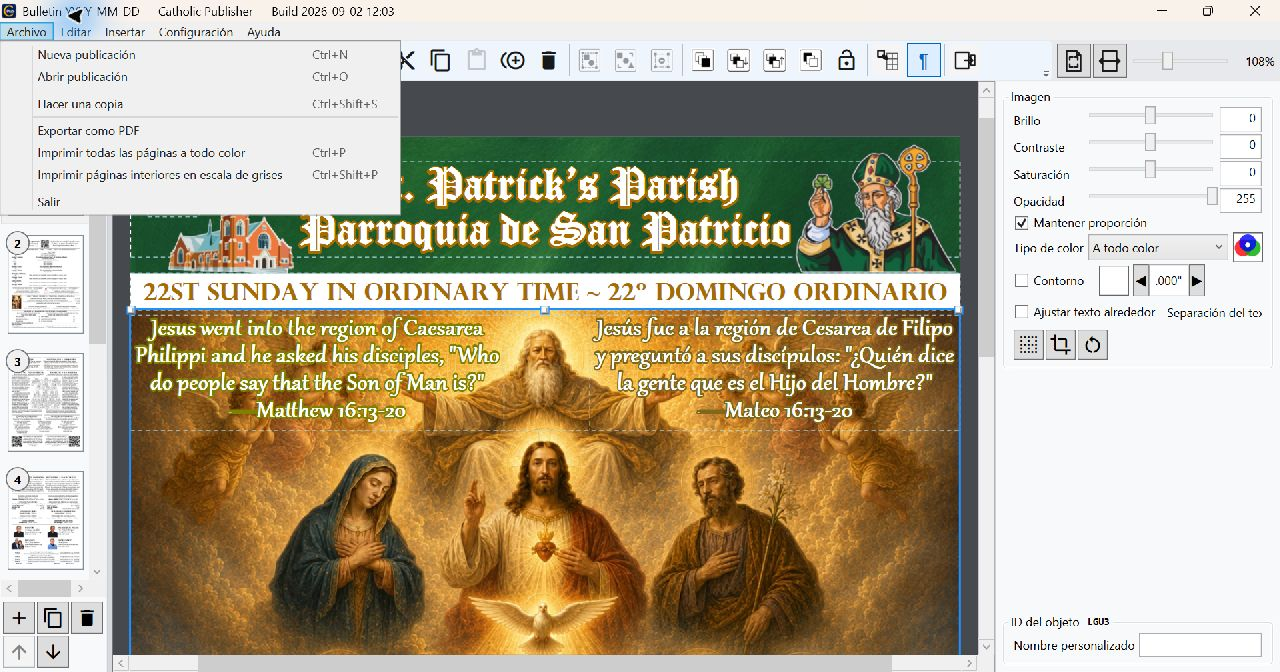Click the dotted grid image button
Viewport: 1280px width, 672px height.
tap(1027, 345)
